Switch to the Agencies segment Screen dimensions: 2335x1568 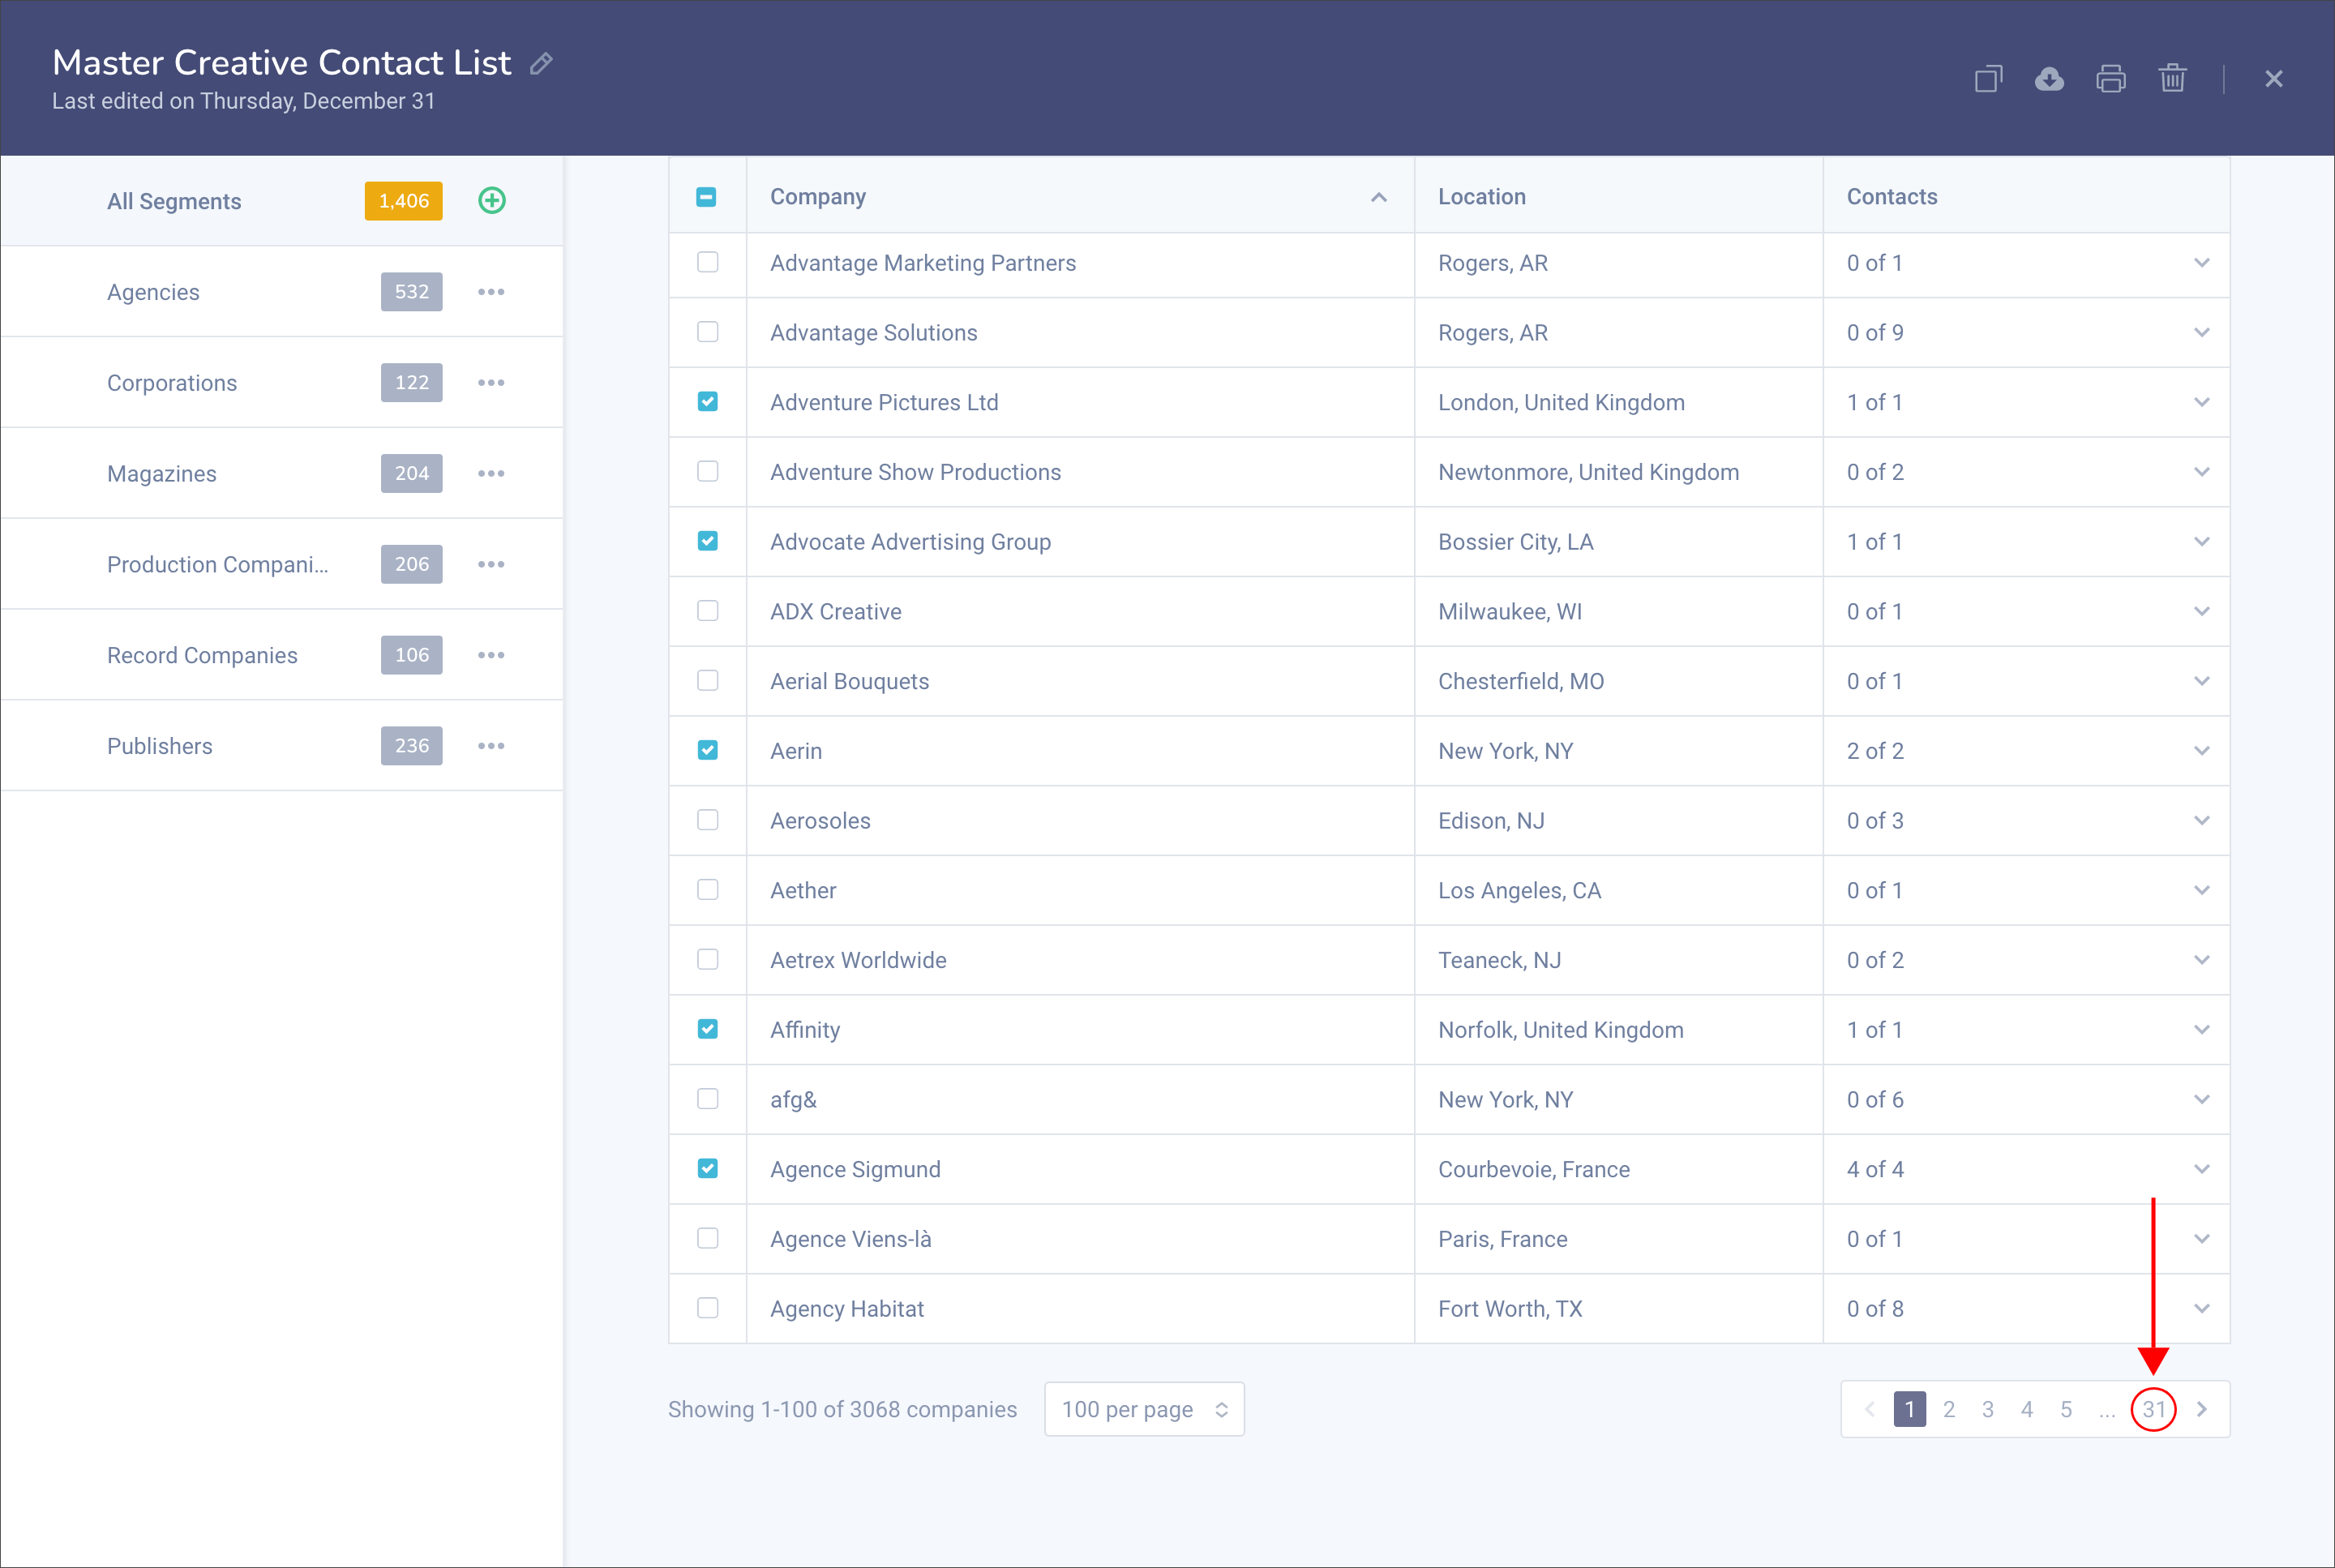(x=282, y=292)
